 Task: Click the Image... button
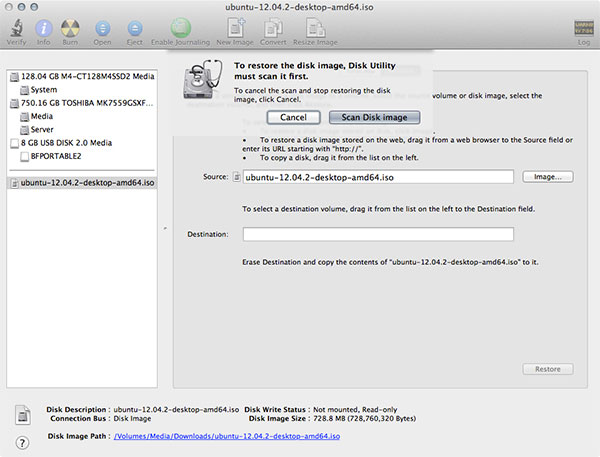tap(548, 177)
